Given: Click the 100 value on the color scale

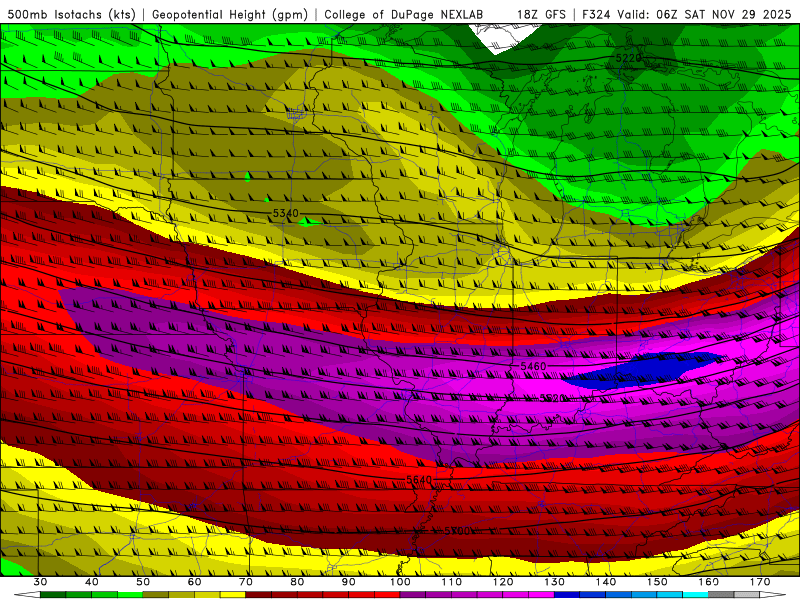Looking at the screenshot, I should (x=400, y=582).
